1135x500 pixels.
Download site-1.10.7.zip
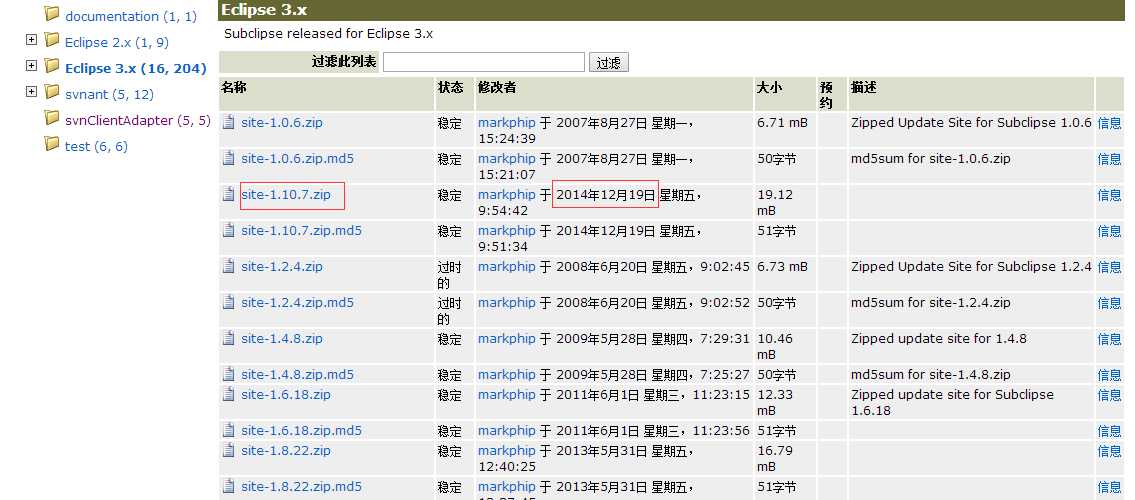click(286, 195)
